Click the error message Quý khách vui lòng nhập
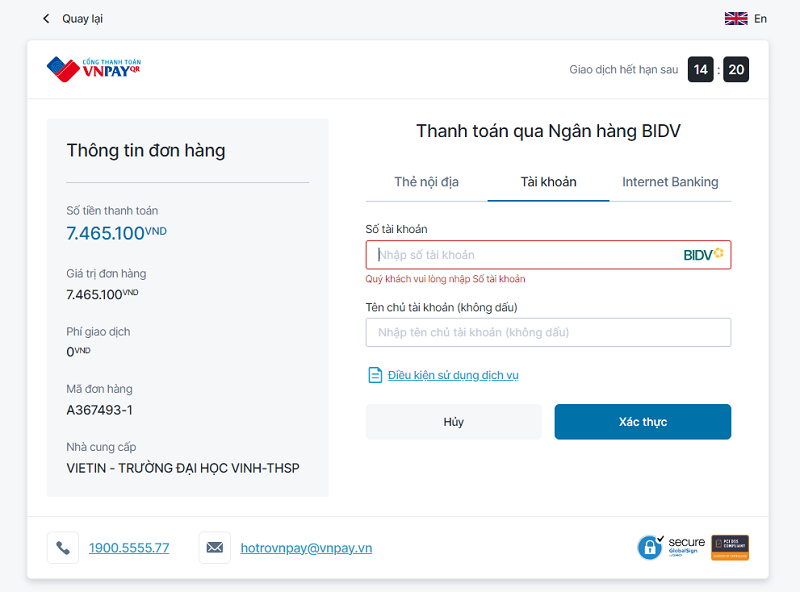The image size is (800, 592). click(x=445, y=279)
